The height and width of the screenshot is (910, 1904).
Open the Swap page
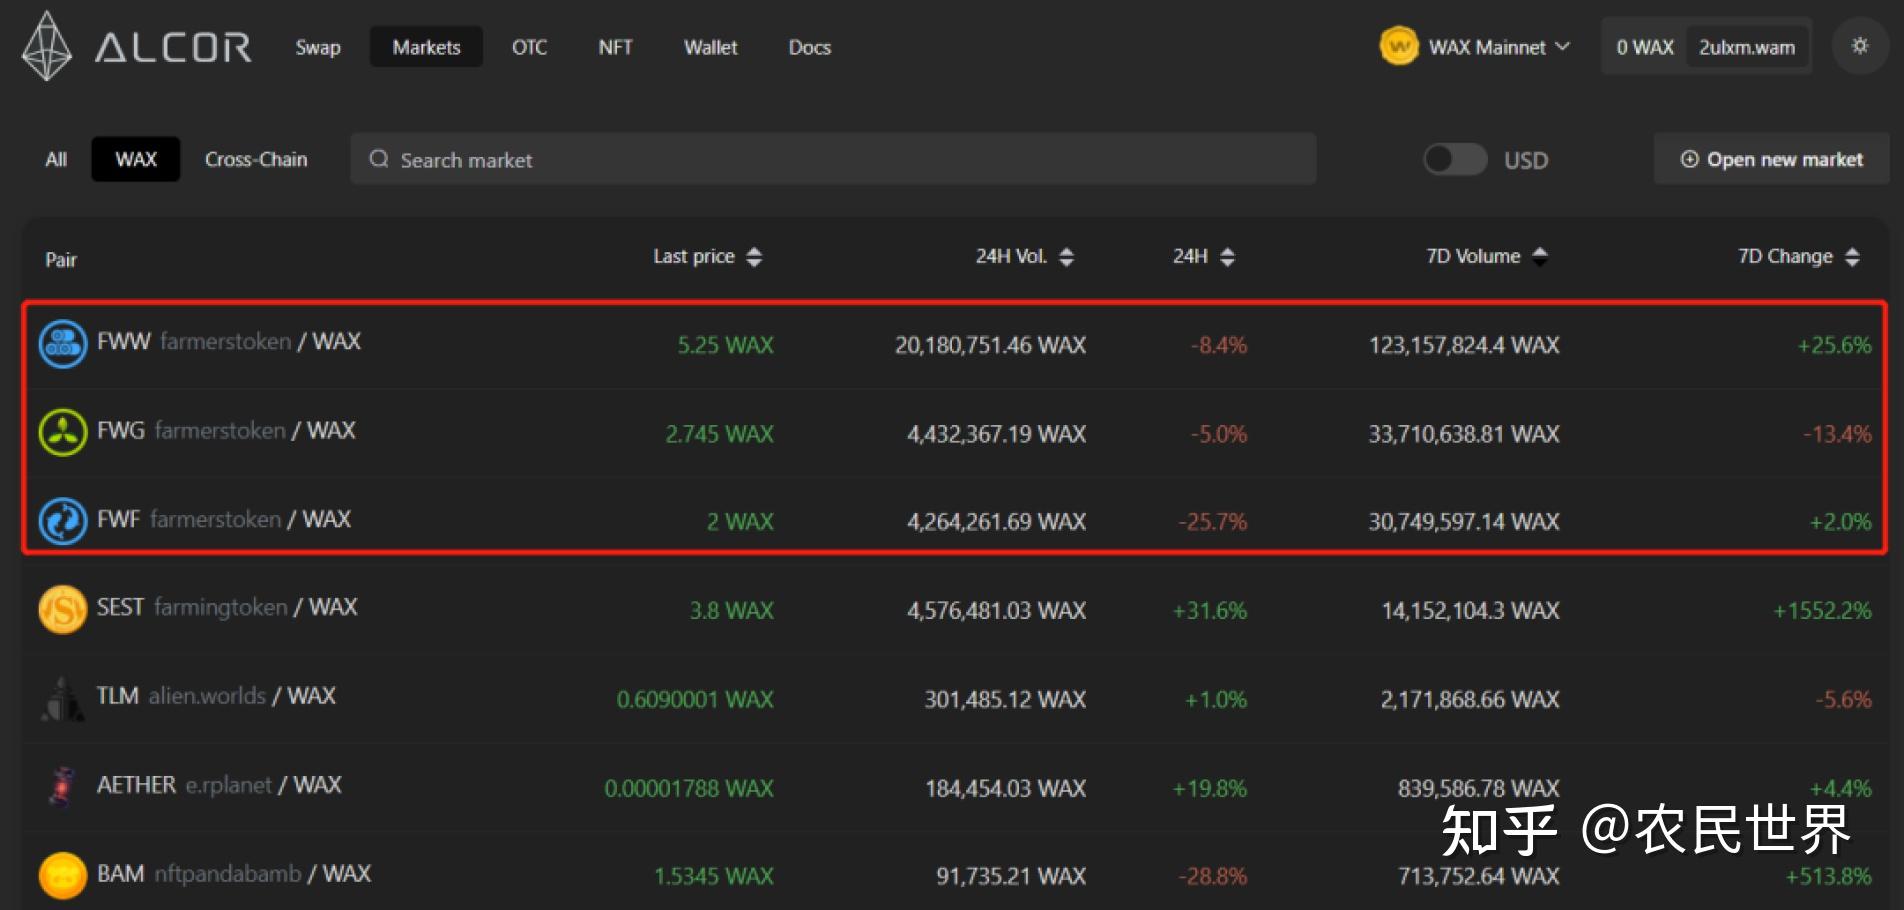pyautogui.click(x=318, y=47)
